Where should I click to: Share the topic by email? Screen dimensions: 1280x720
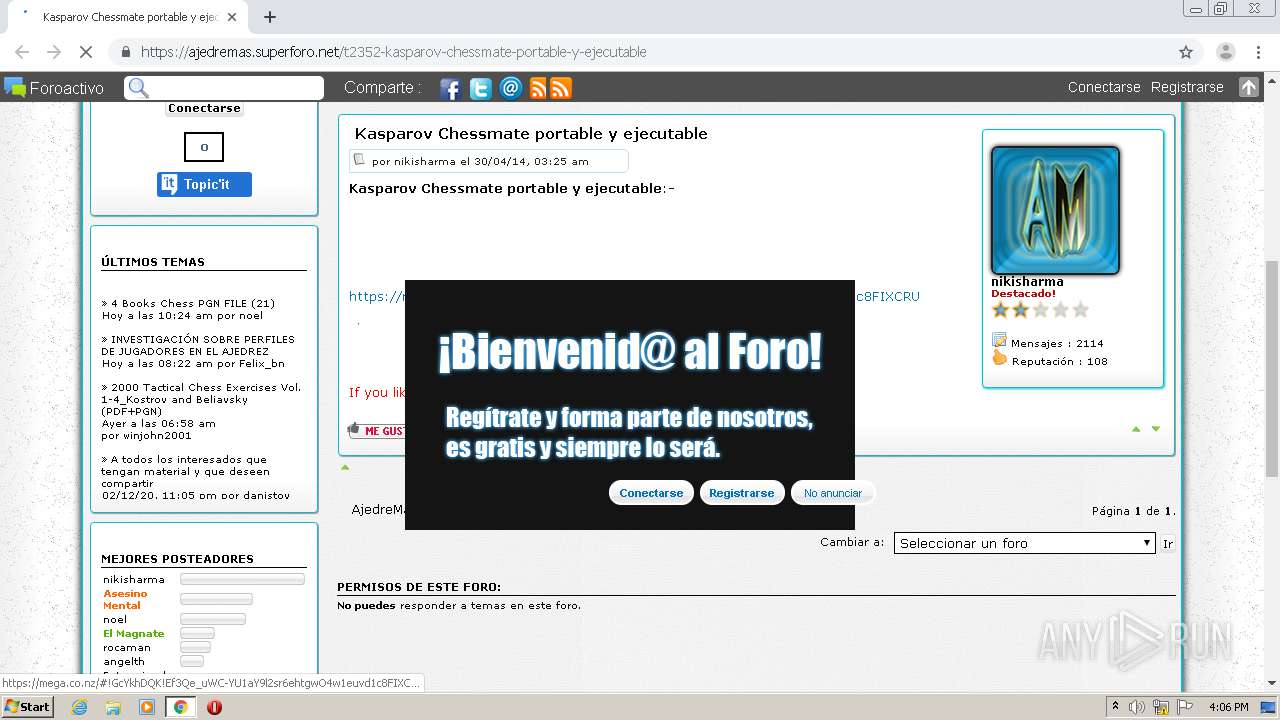click(511, 88)
